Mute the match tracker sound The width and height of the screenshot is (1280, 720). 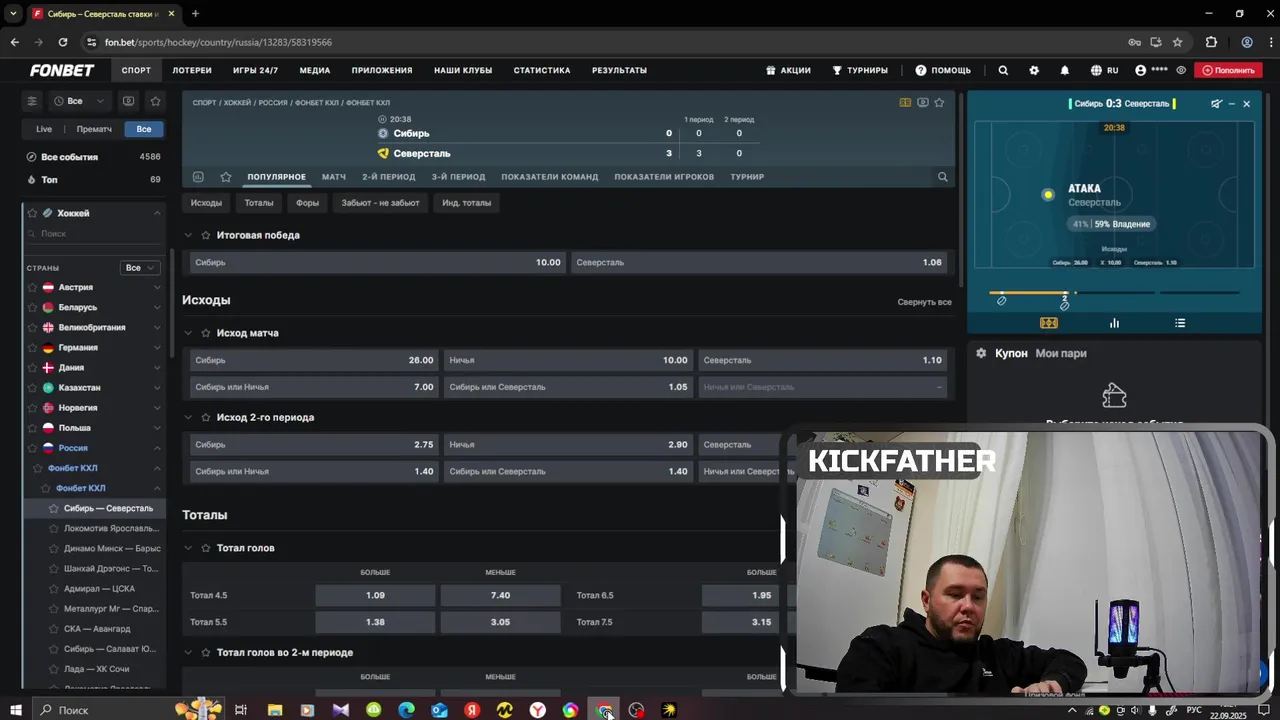[1216, 103]
